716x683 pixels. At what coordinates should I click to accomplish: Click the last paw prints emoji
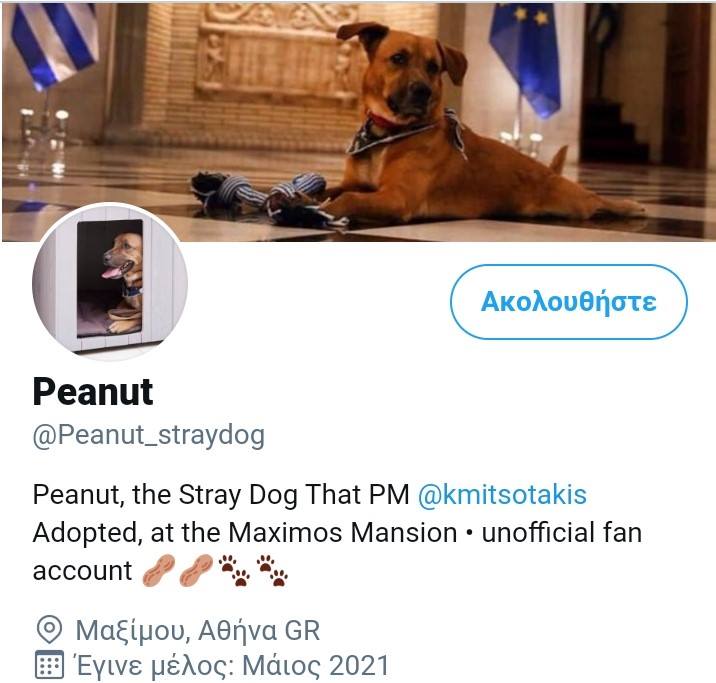tap(272, 571)
